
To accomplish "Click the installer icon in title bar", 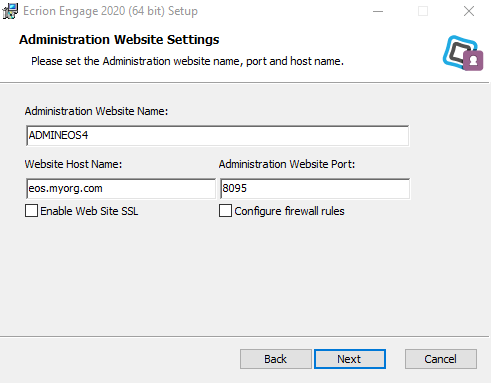I will 10,11.
